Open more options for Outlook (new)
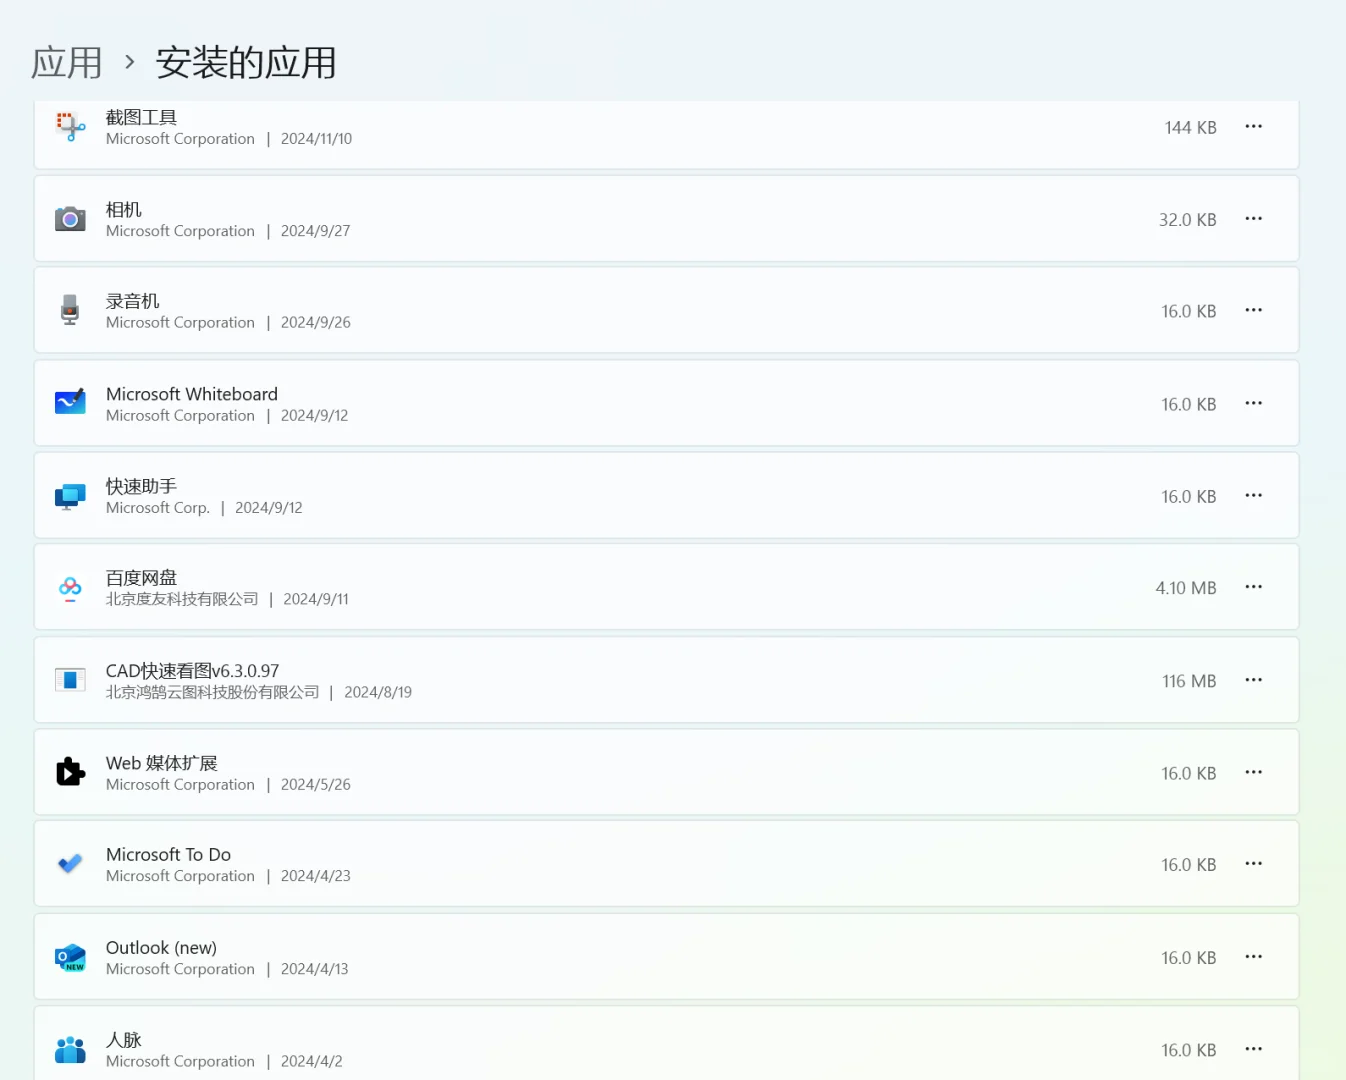1346x1080 pixels. coord(1253,956)
